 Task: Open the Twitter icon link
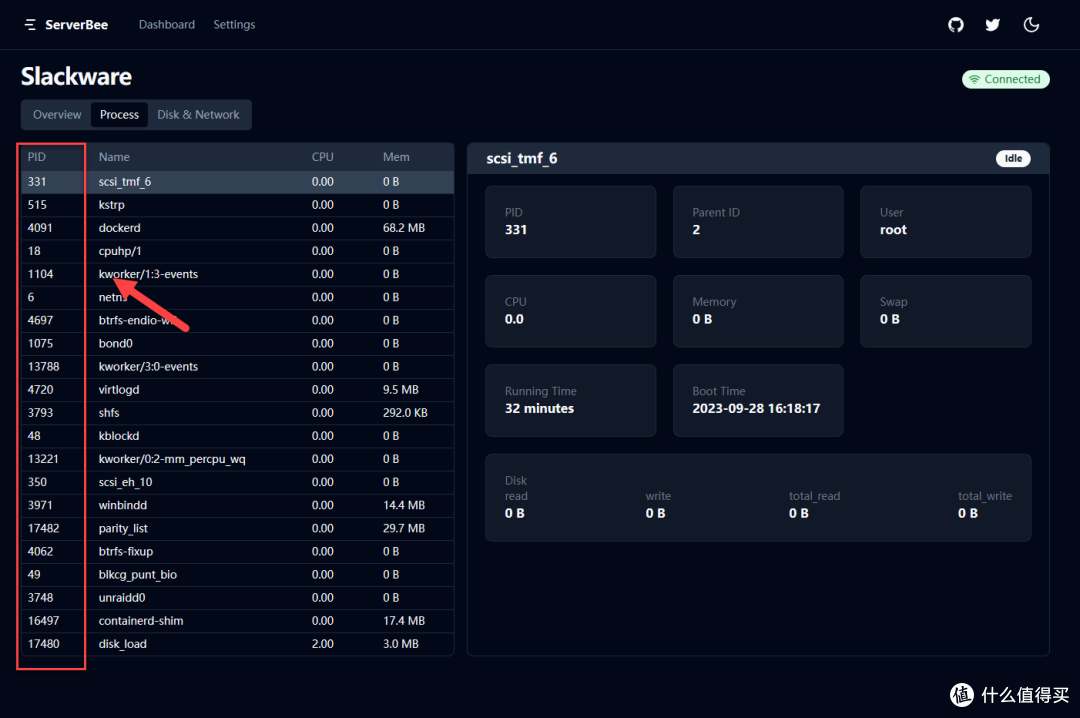[992, 25]
